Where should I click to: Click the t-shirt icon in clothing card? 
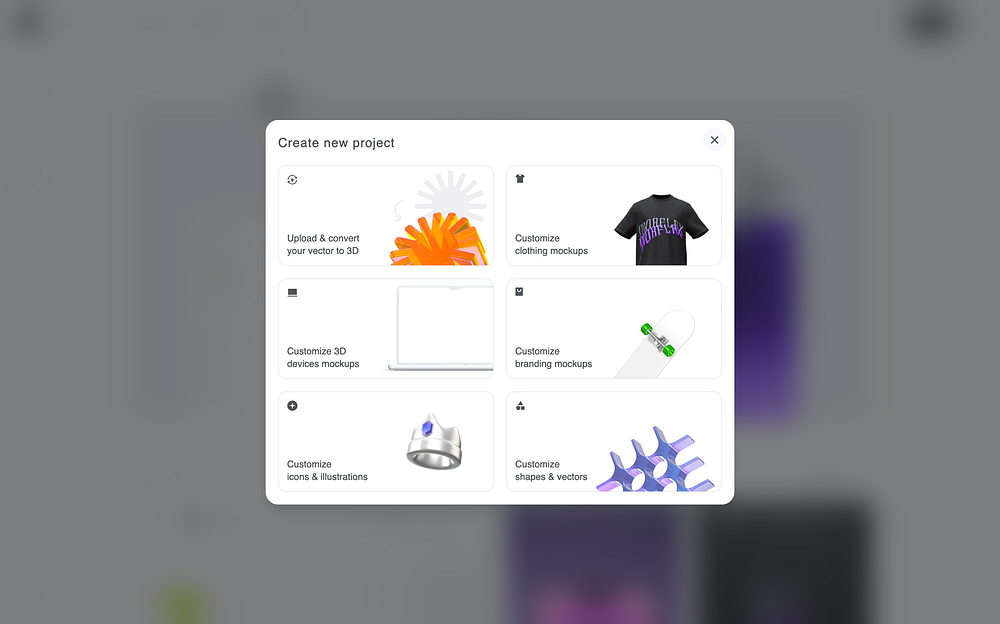(x=520, y=179)
